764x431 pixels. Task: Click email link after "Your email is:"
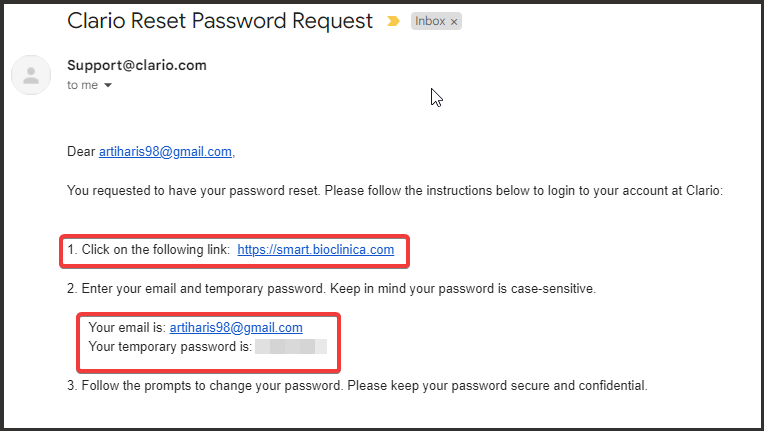236,327
